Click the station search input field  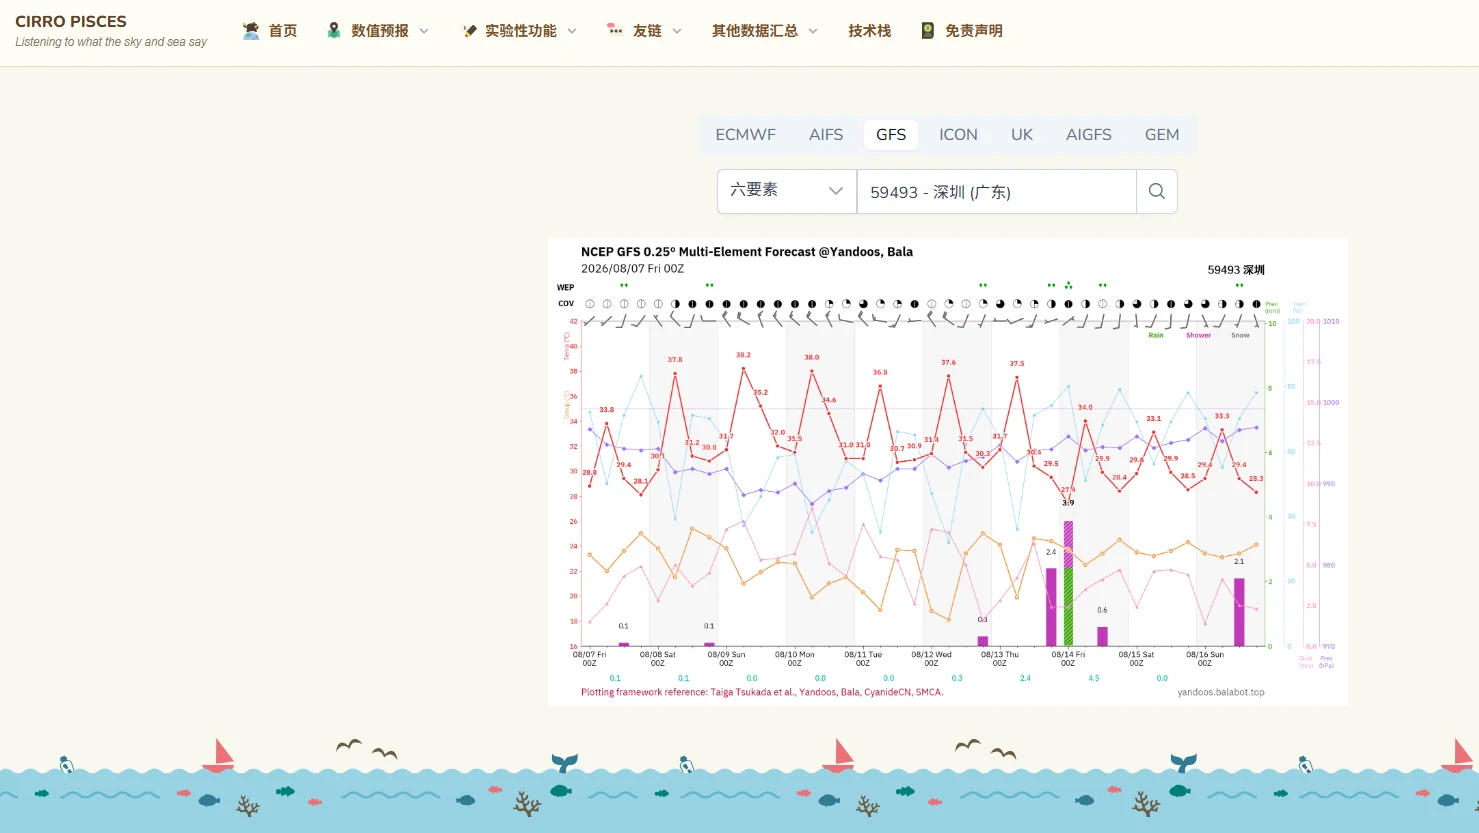(997, 191)
